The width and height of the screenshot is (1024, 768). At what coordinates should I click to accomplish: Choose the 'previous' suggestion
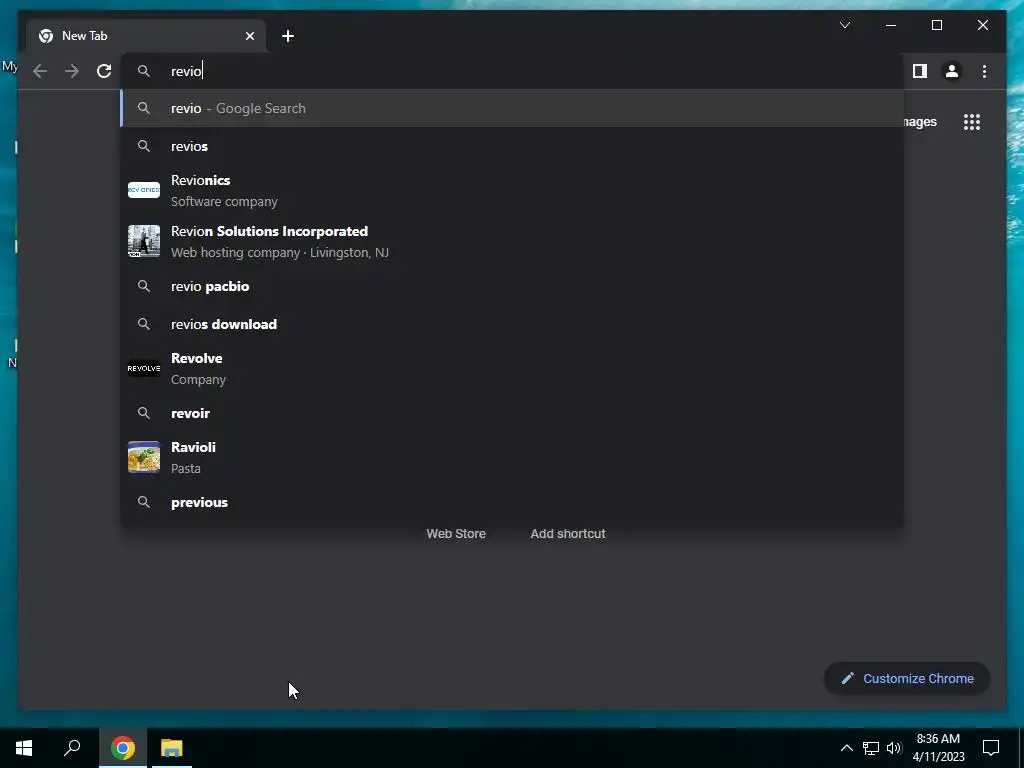point(513,502)
